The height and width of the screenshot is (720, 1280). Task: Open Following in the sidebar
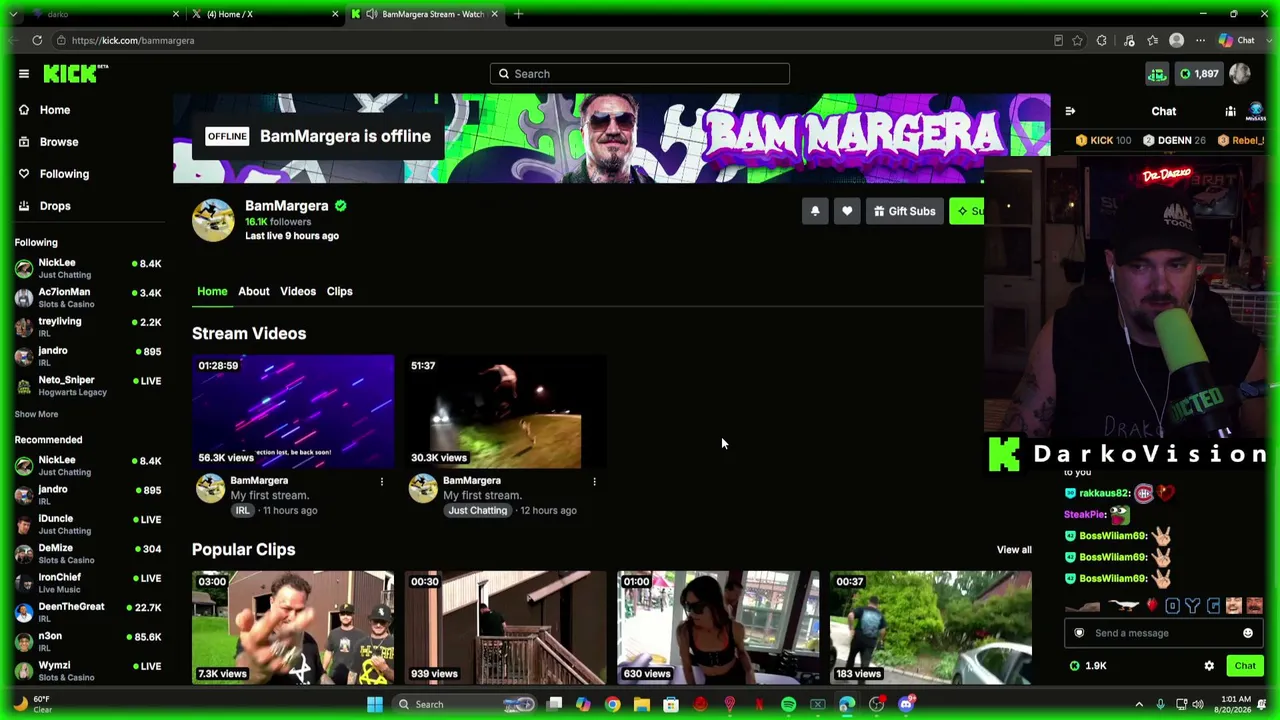[64, 174]
